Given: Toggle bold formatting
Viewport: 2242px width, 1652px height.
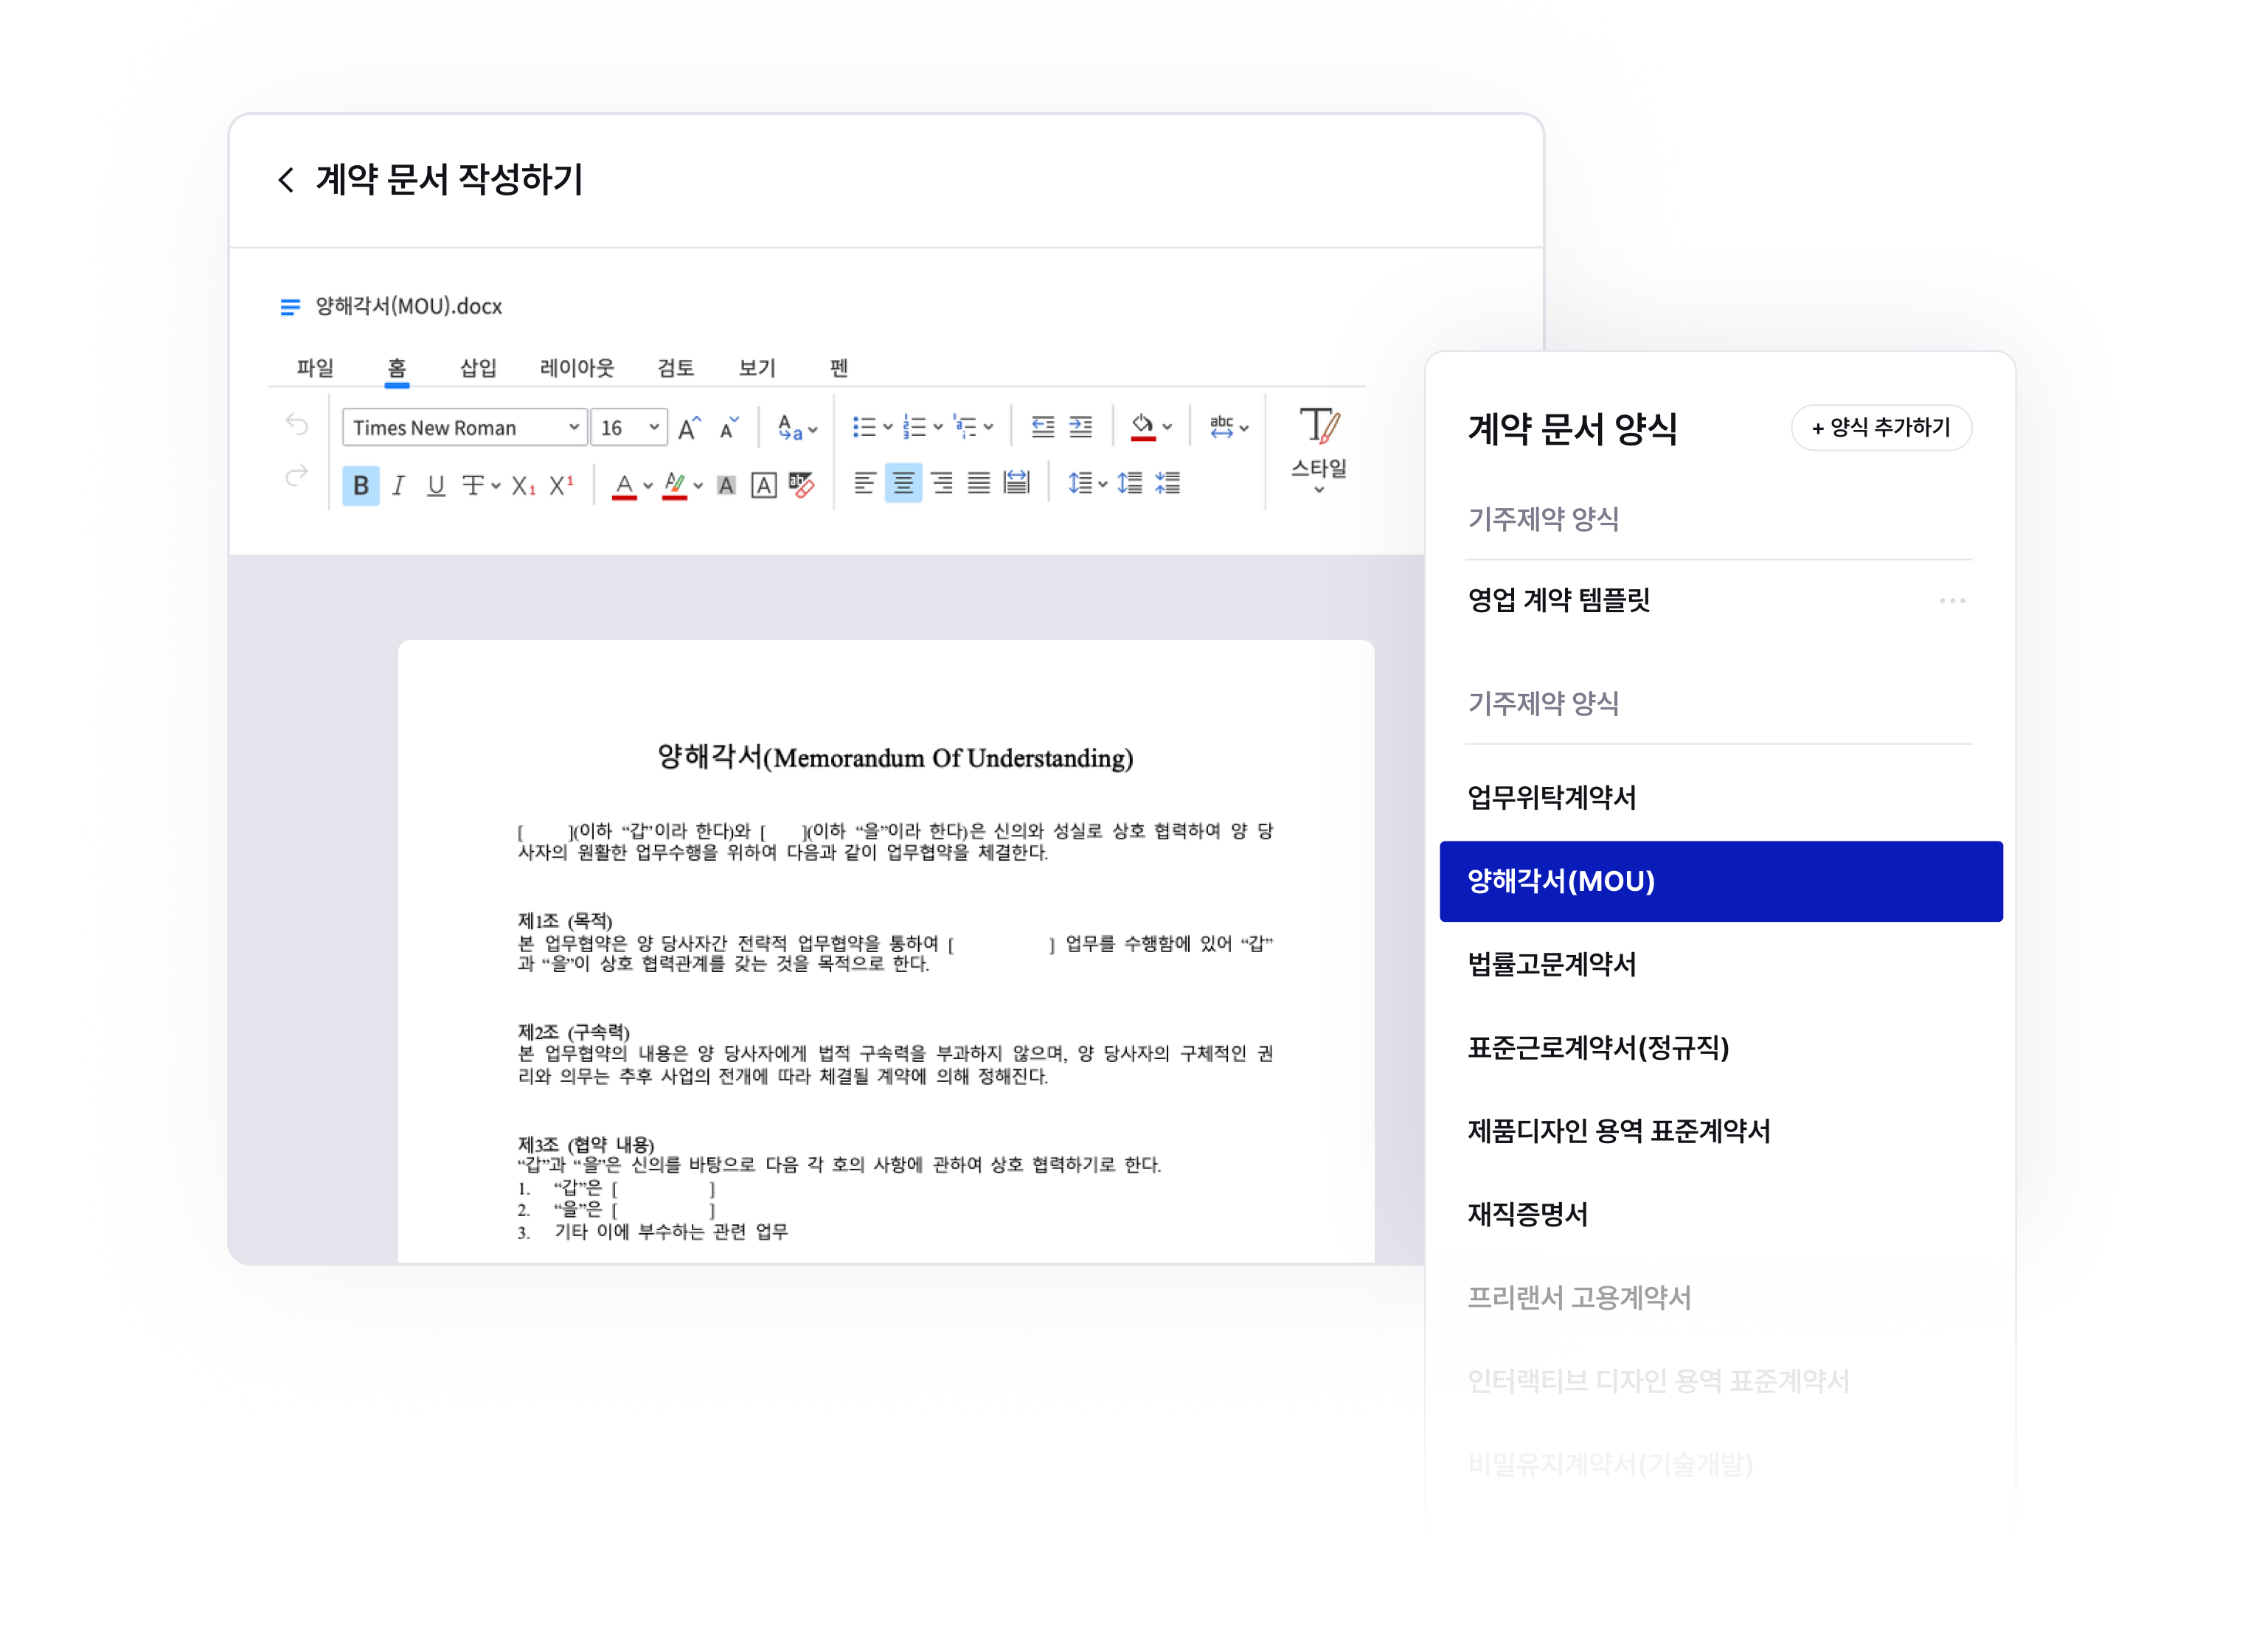Looking at the screenshot, I should [361, 486].
